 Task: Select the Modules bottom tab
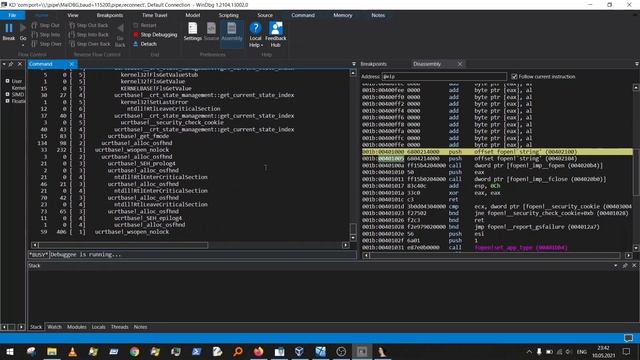click(x=77, y=327)
